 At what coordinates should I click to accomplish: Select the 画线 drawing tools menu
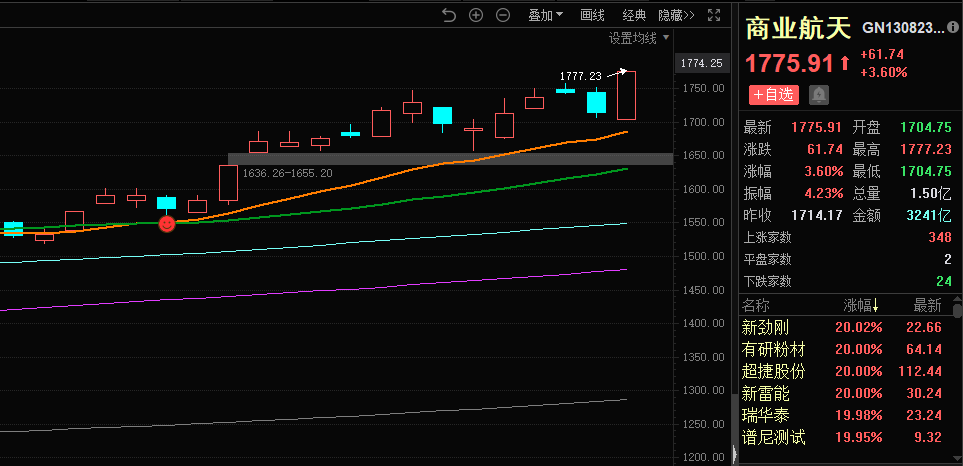[x=593, y=15]
